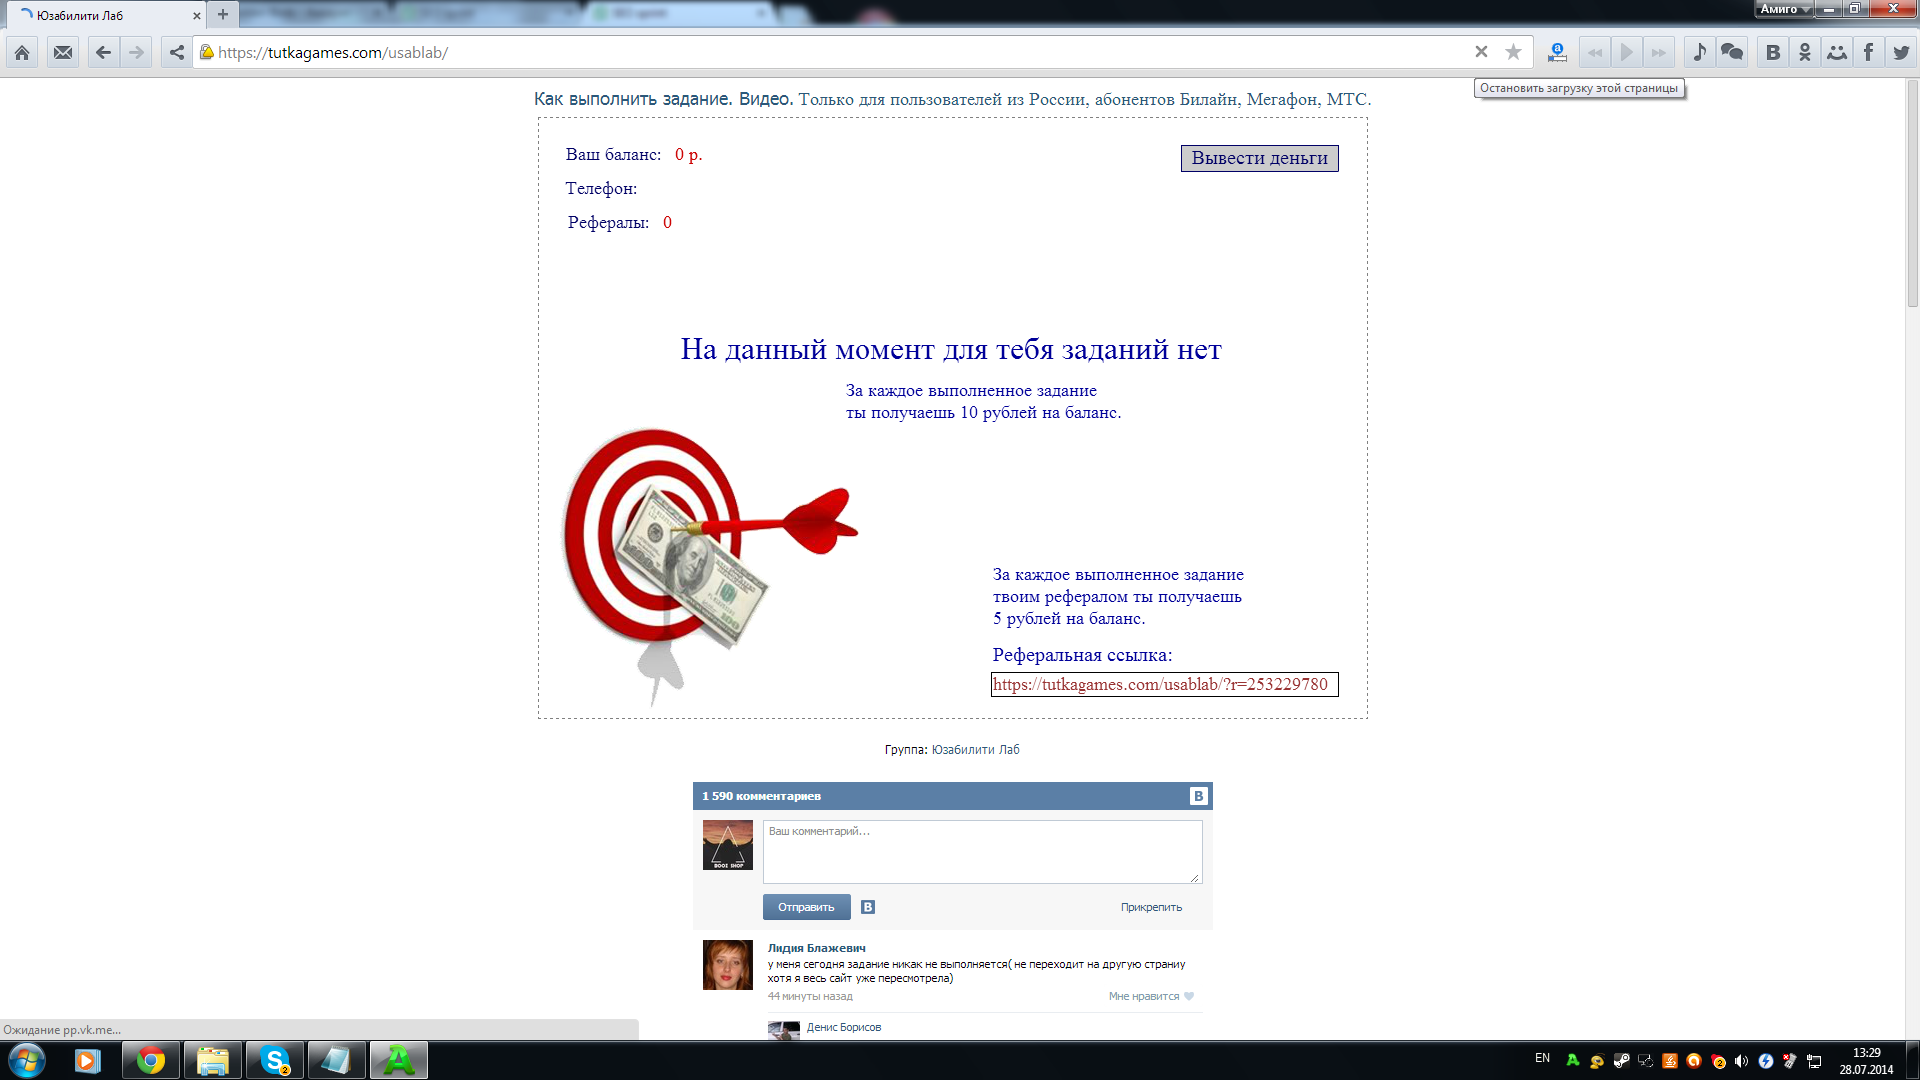Open the music note toolbar icon

click(x=1699, y=52)
